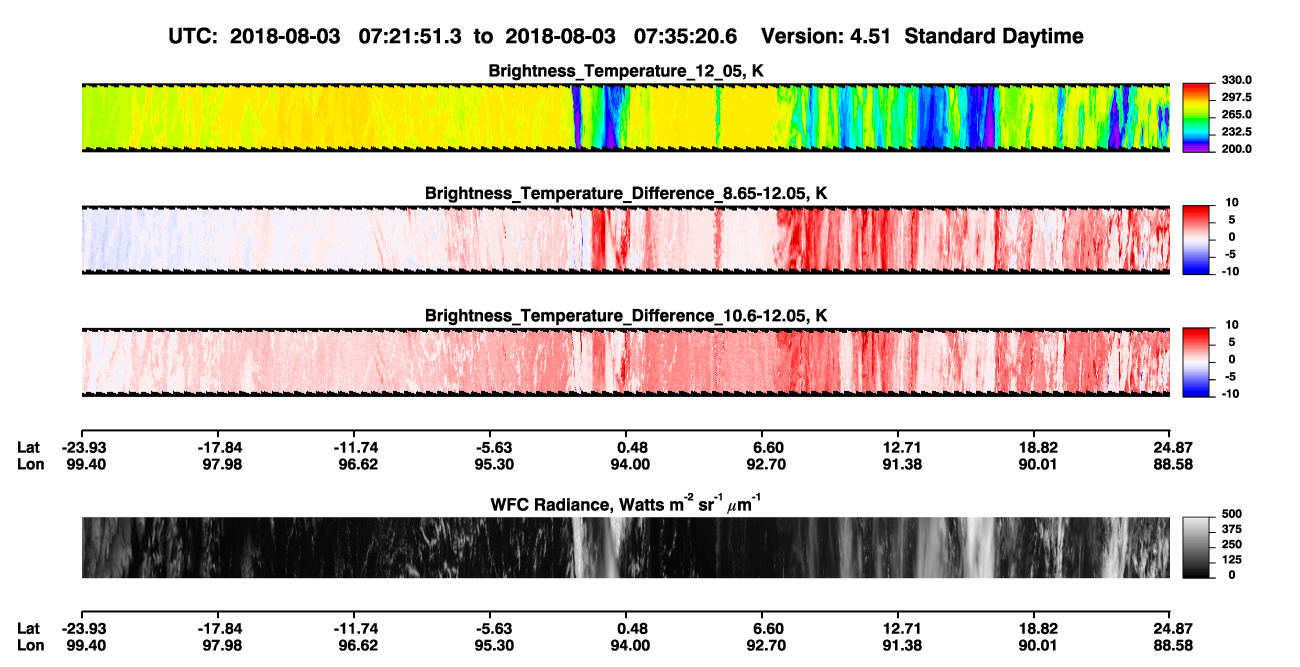Click longitude '92.70' on the axis above WFC title
The image size is (1300, 667).
(765, 464)
